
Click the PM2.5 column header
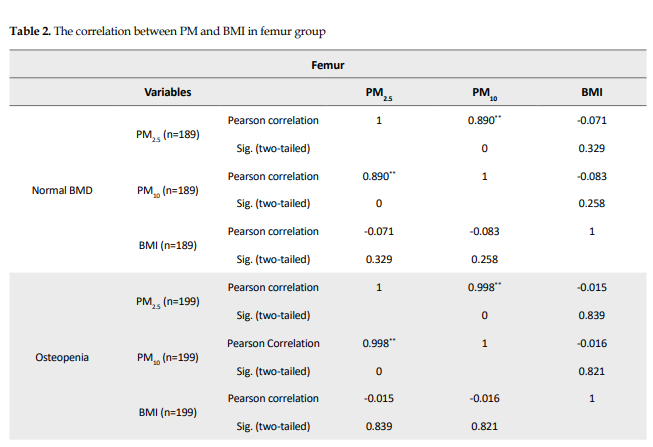[x=379, y=94]
